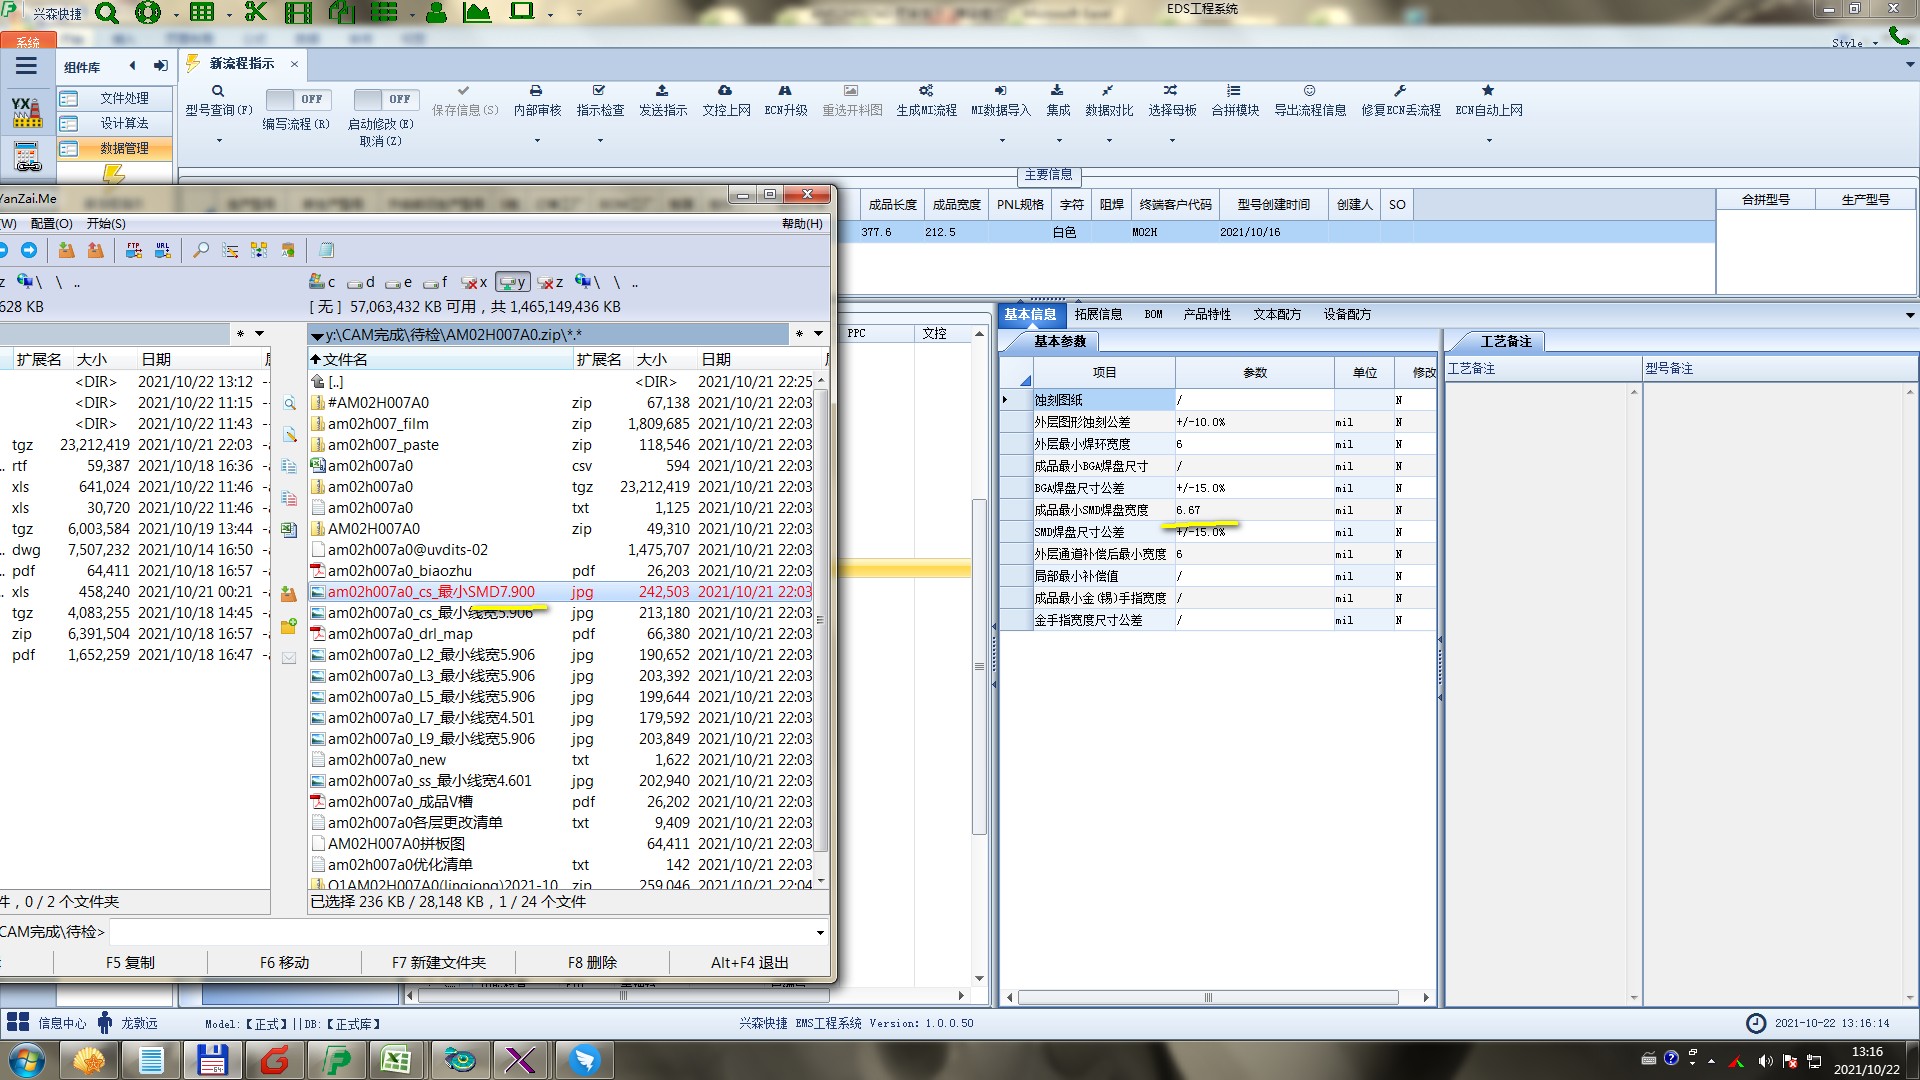Select file am02h007a0_drl_map pdf
The width and height of the screenshot is (1920, 1080).
400,634
